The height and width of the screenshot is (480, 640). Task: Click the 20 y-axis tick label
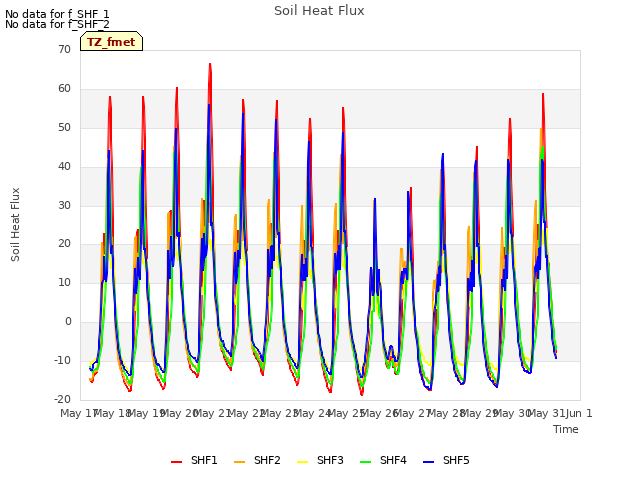64,244
